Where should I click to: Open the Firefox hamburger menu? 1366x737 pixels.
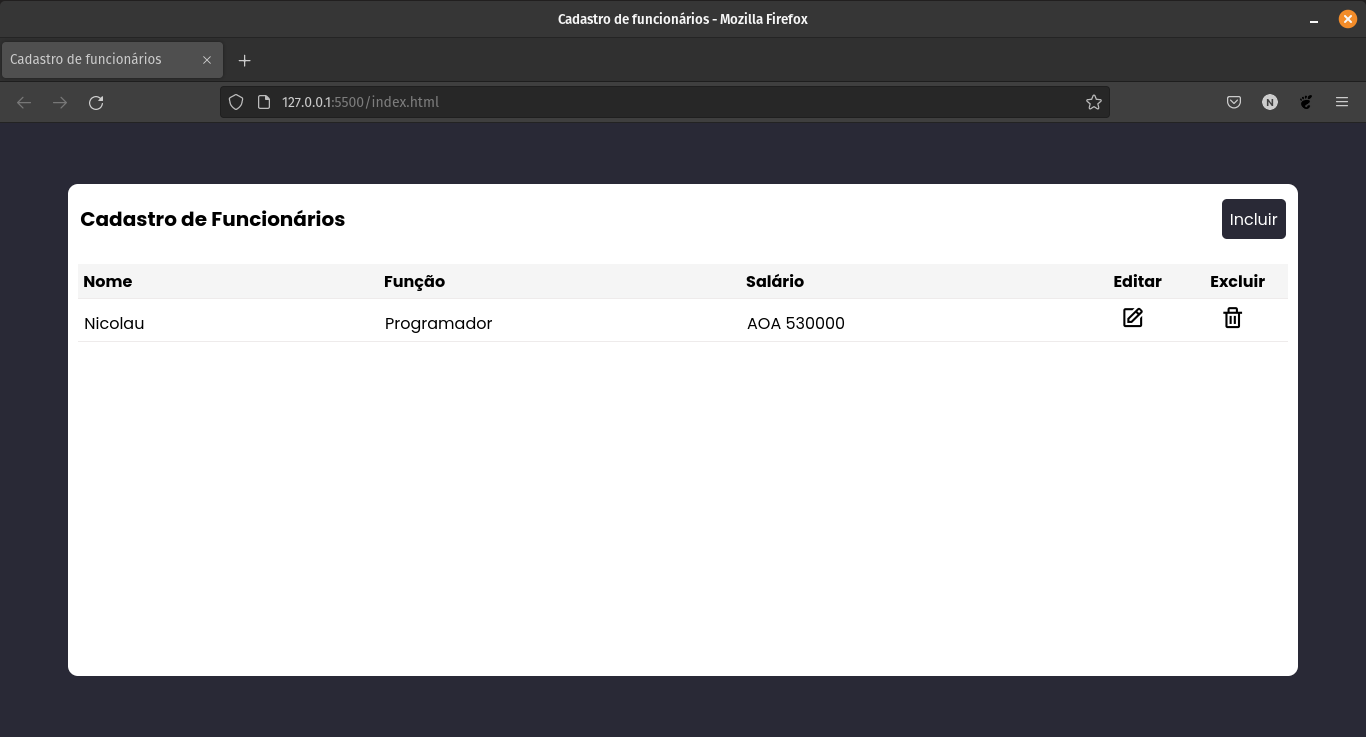click(x=1342, y=102)
